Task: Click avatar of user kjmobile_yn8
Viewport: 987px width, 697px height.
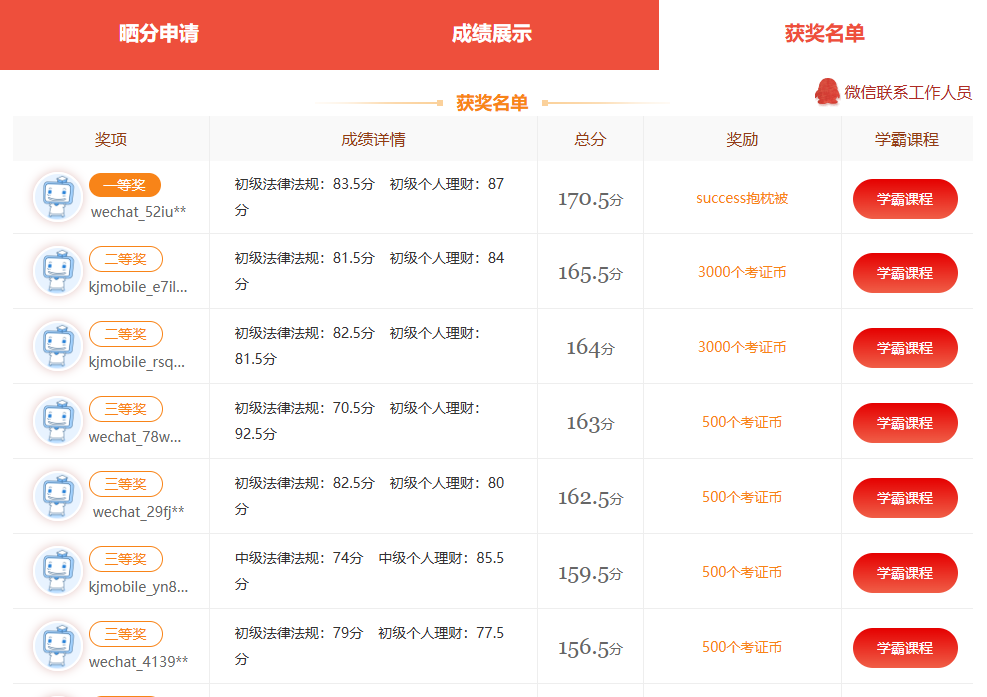Action: pos(58,572)
